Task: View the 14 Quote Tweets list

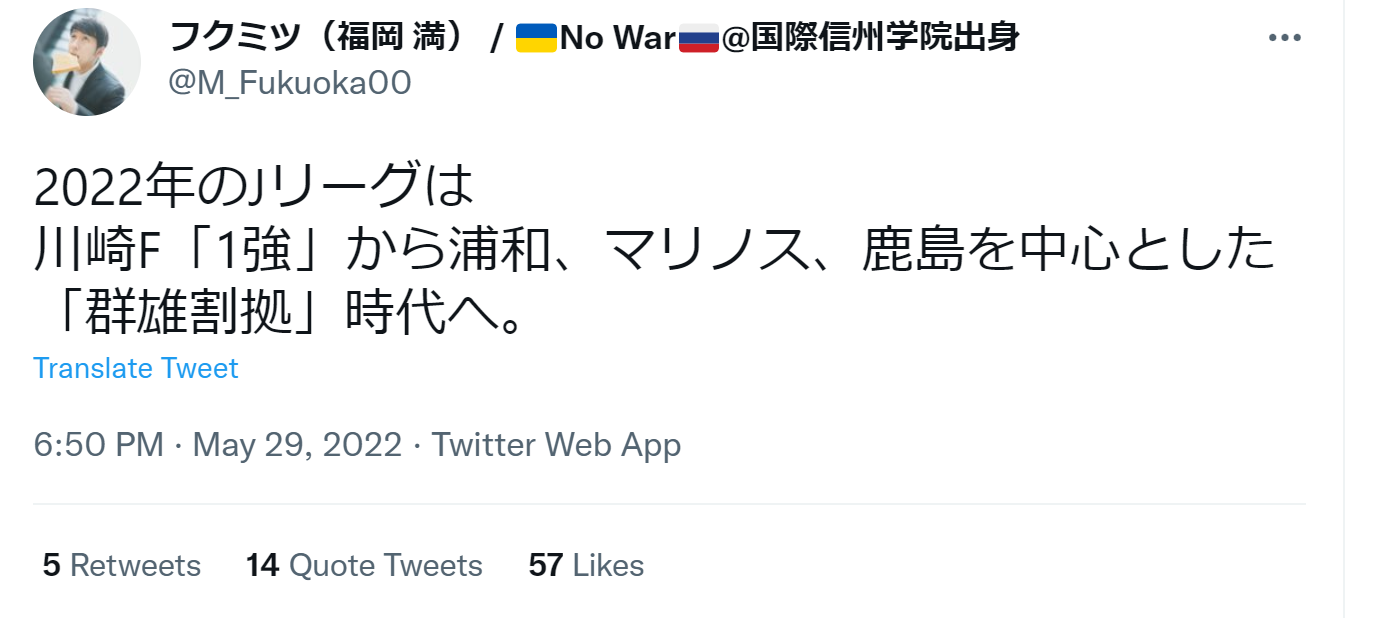Action: click(364, 565)
